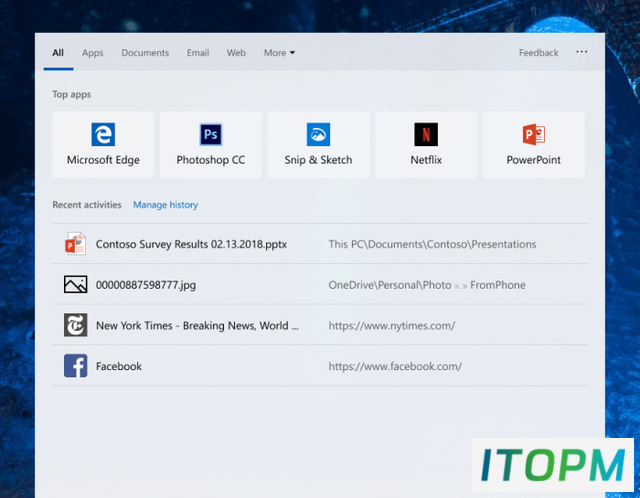The height and width of the screenshot is (498, 640).
Task: Click the image icon beside 0000887598777.jpg
Action: 76,284
